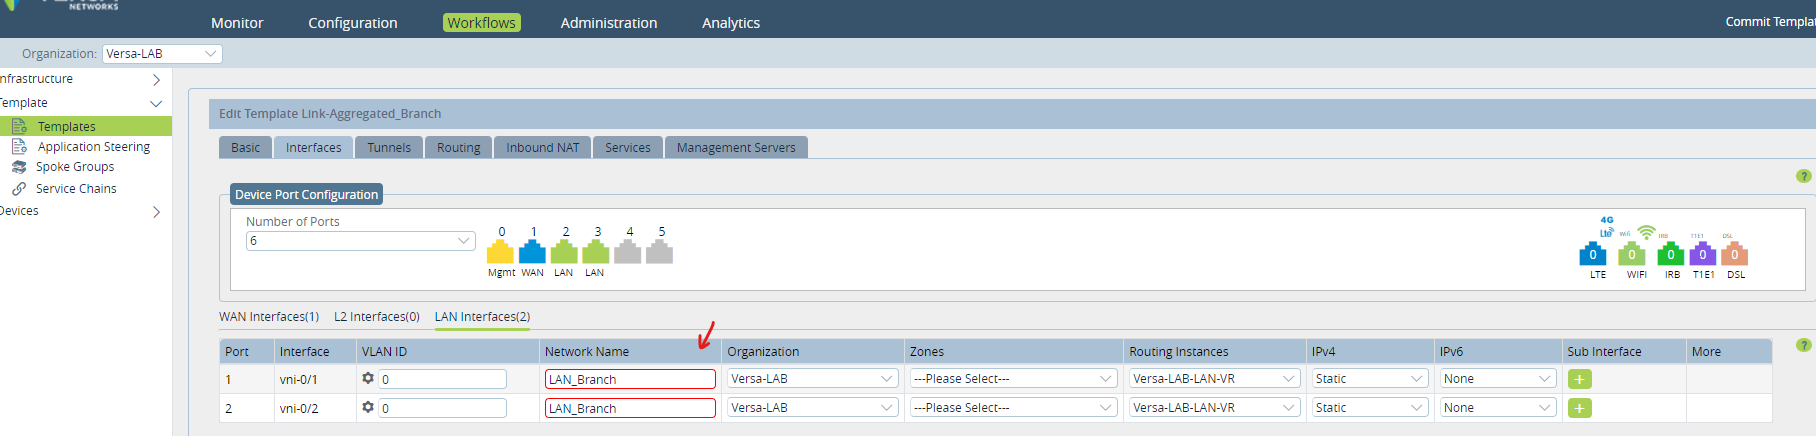This screenshot has width=1816, height=436.
Task: Click the Spoke Groups sidebar icon
Action: point(19,167)
